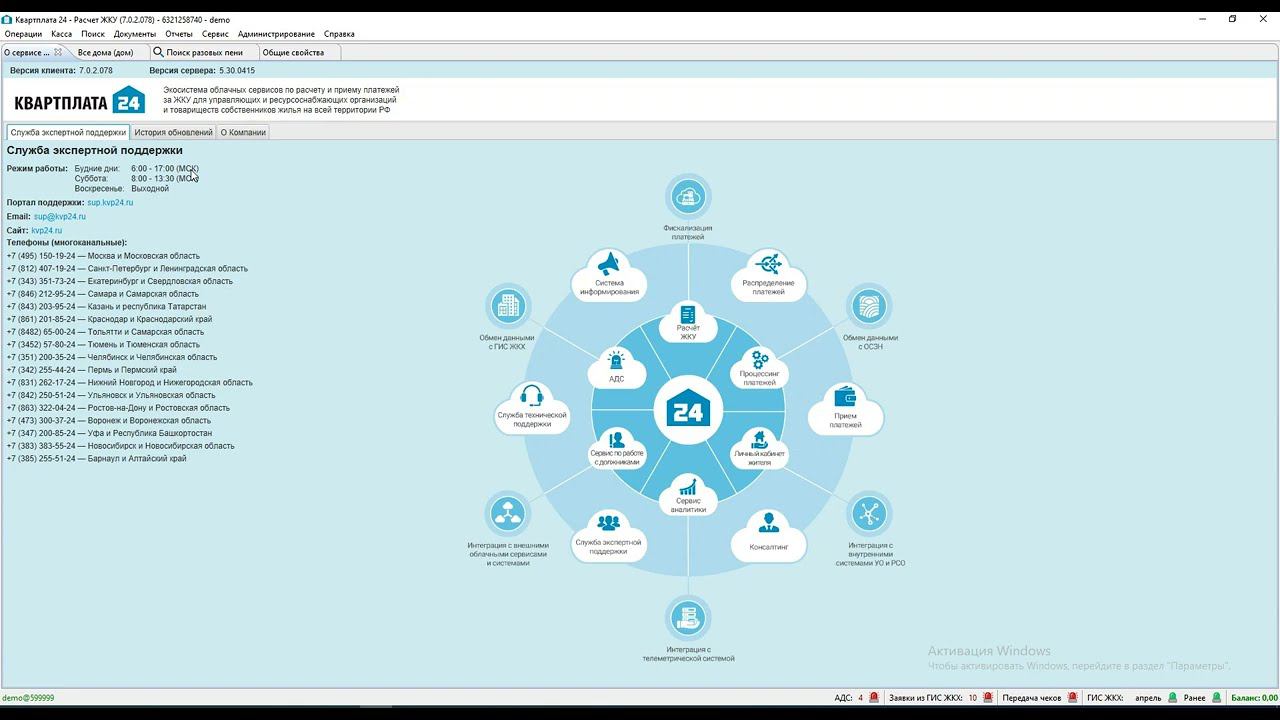Viewport: 1280px width, 720px height.
Task: Switch to the Поиск разовых пени tab
Action: pyautogui.click(x=204, y=52)
